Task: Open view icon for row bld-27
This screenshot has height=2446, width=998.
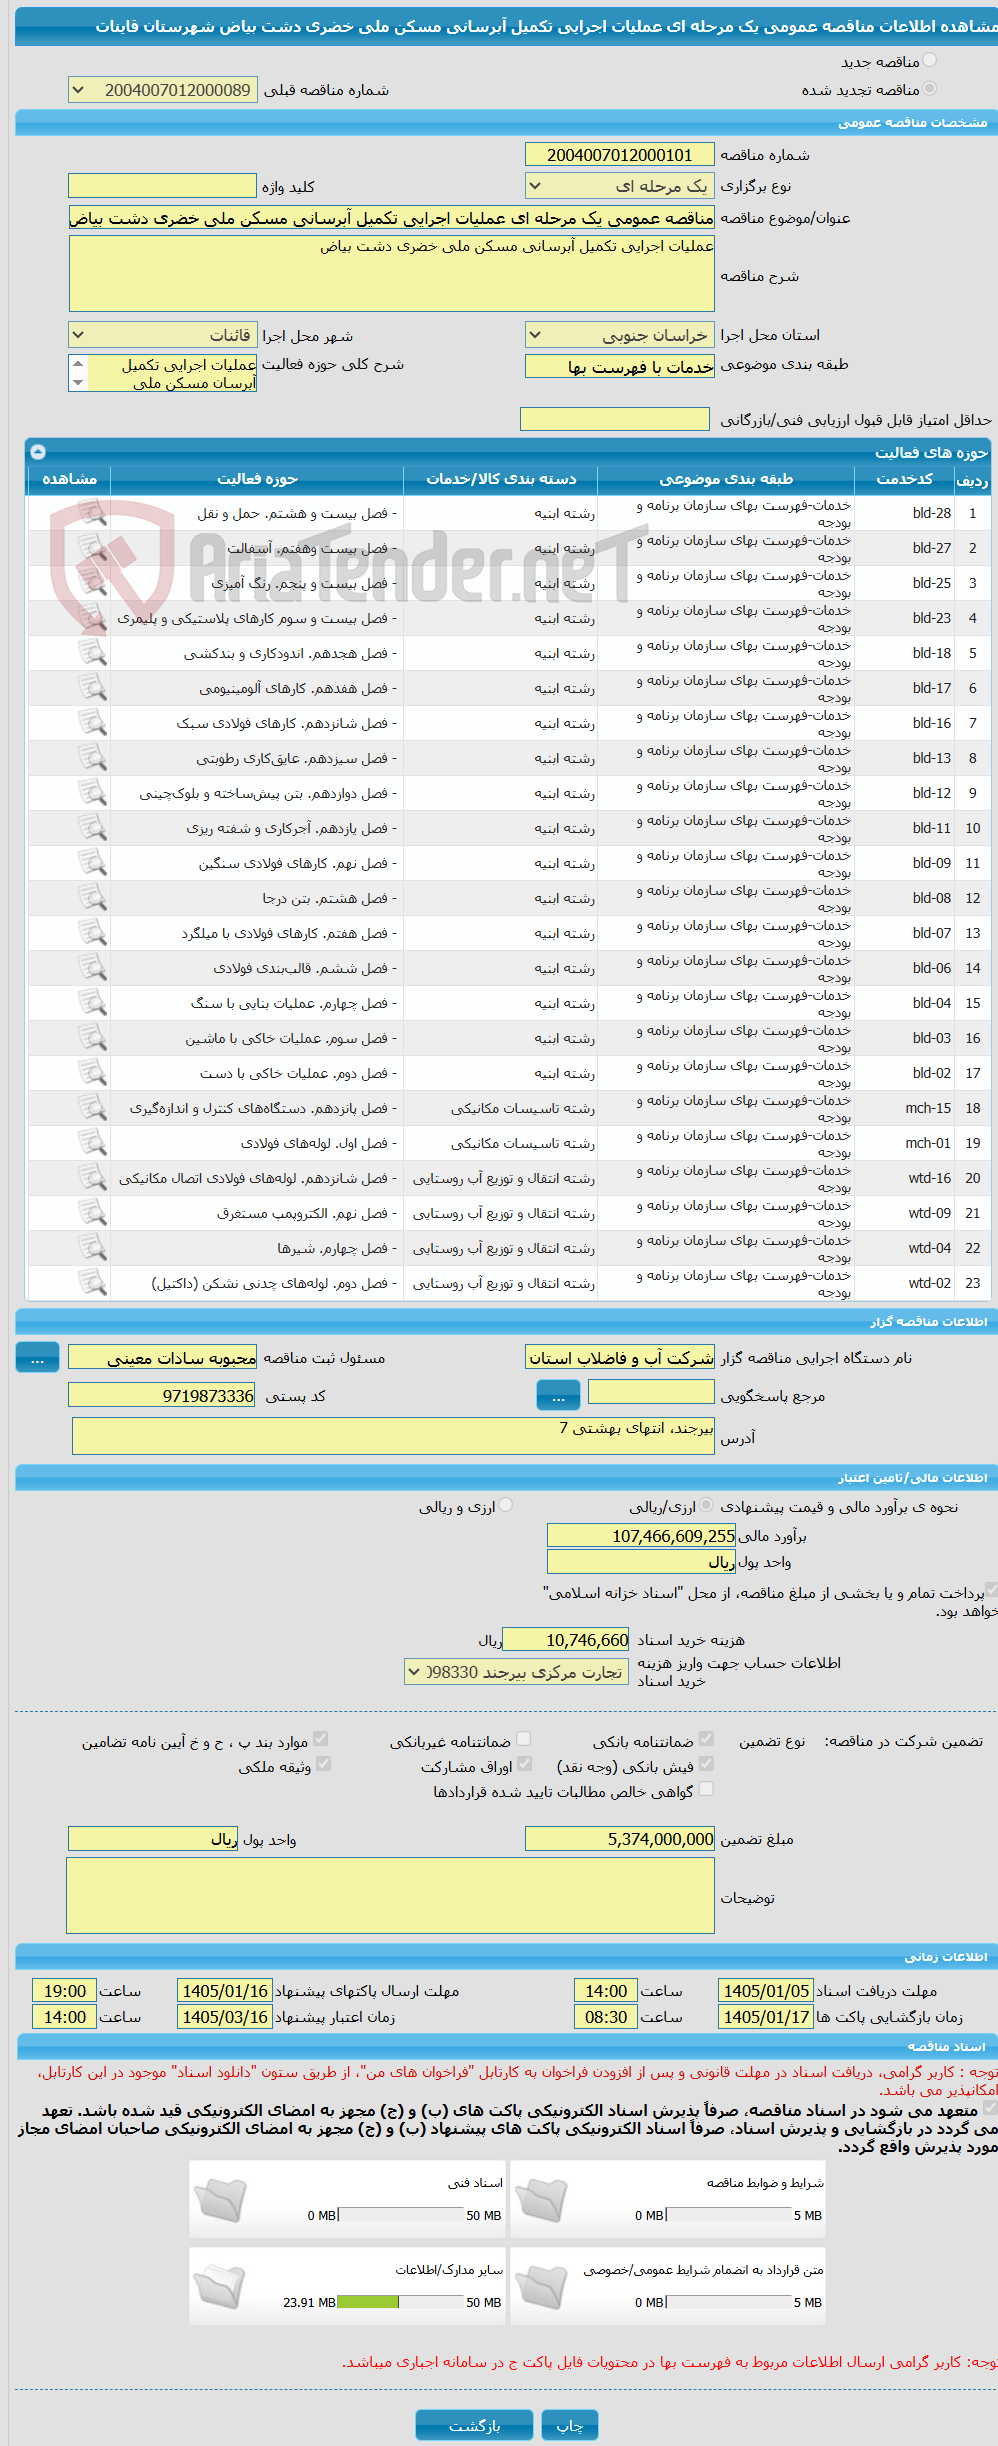Action: point(92,548)
